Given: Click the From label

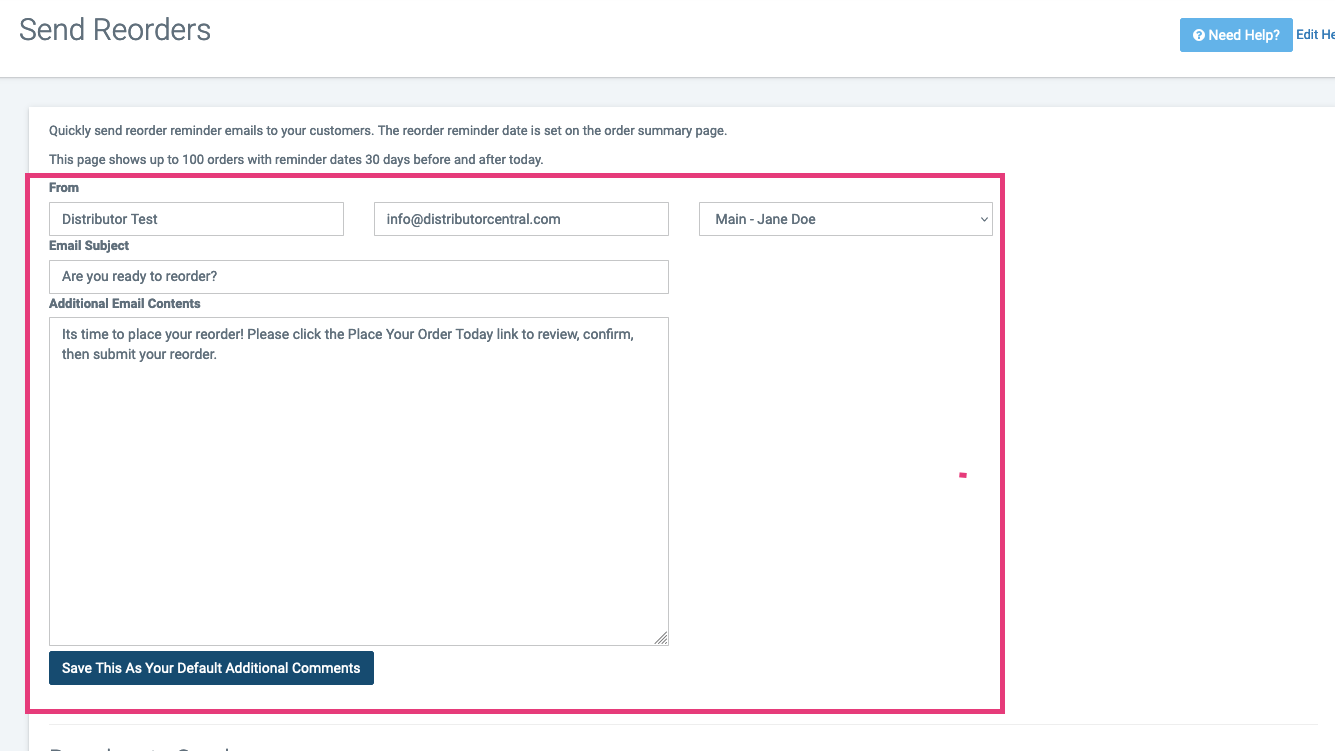Looking at the screenshot, I should click(x=64, y=187).
